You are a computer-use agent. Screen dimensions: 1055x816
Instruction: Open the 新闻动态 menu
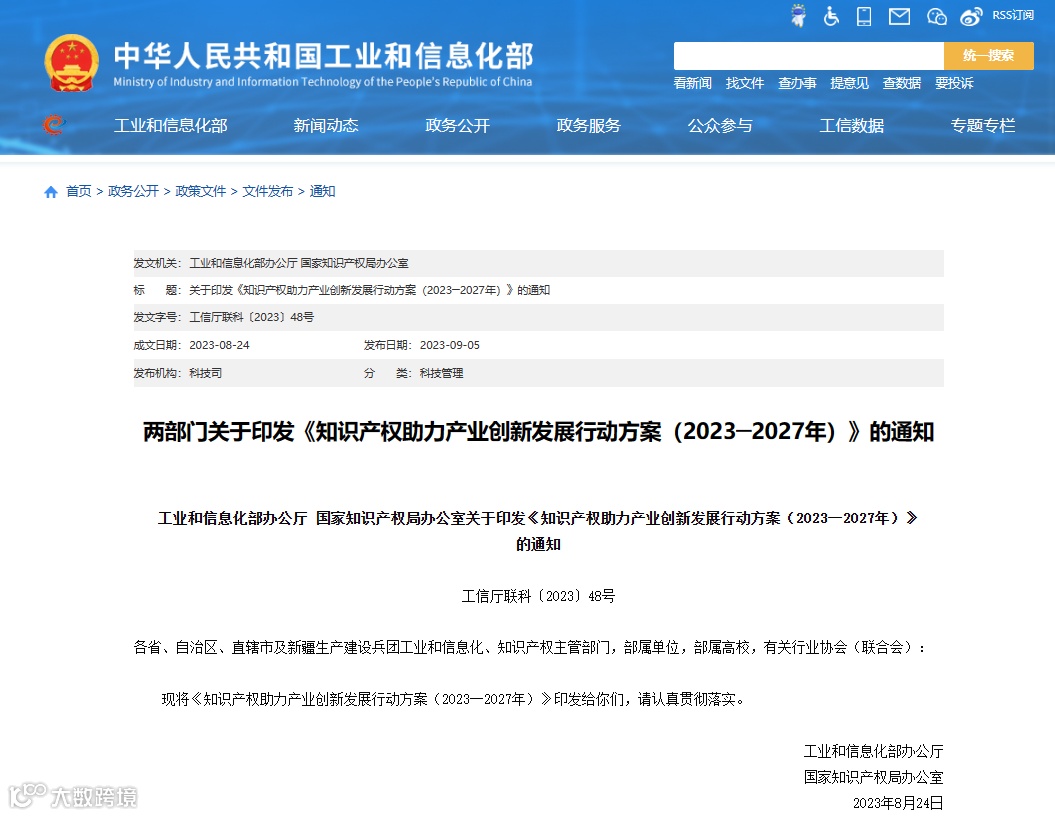[326, 126]
